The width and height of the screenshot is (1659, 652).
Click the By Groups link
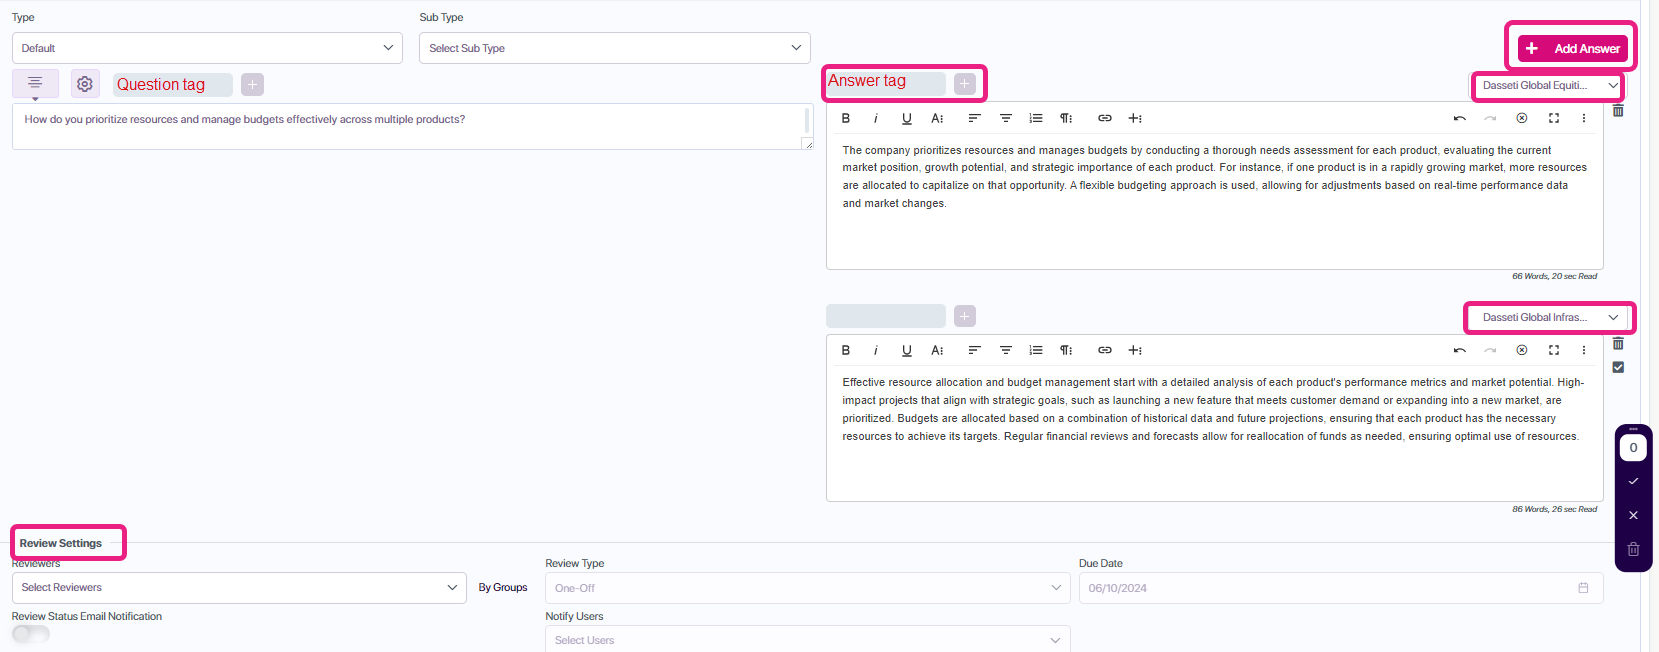503,588
